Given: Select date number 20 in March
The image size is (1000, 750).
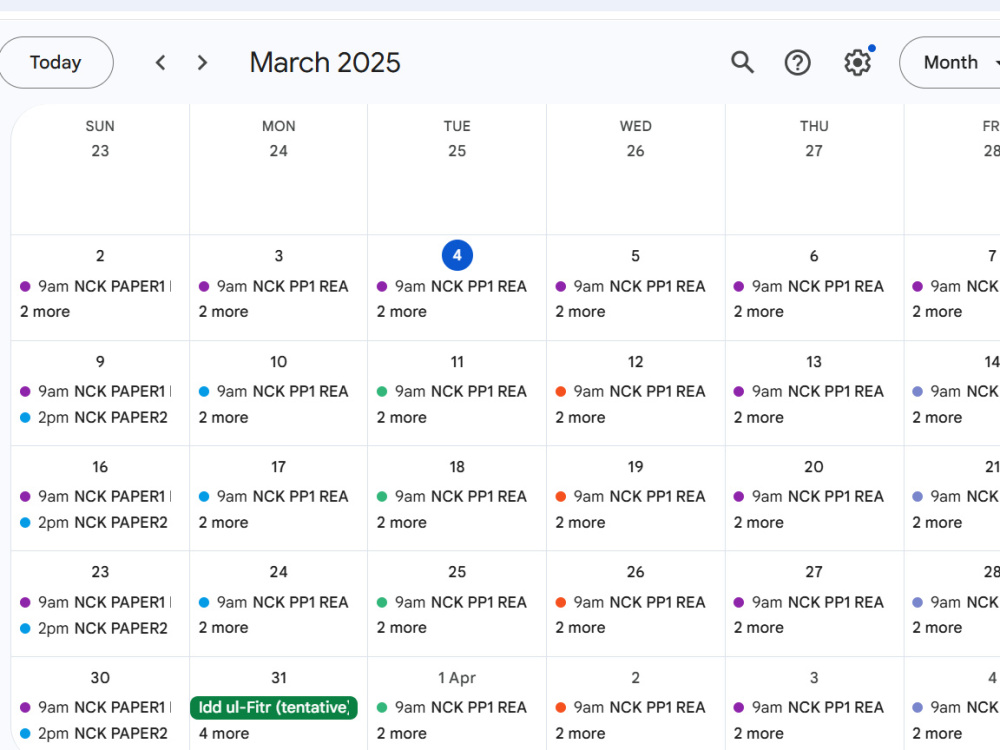Looking at the screenshot, I should (x=814, y=467).
